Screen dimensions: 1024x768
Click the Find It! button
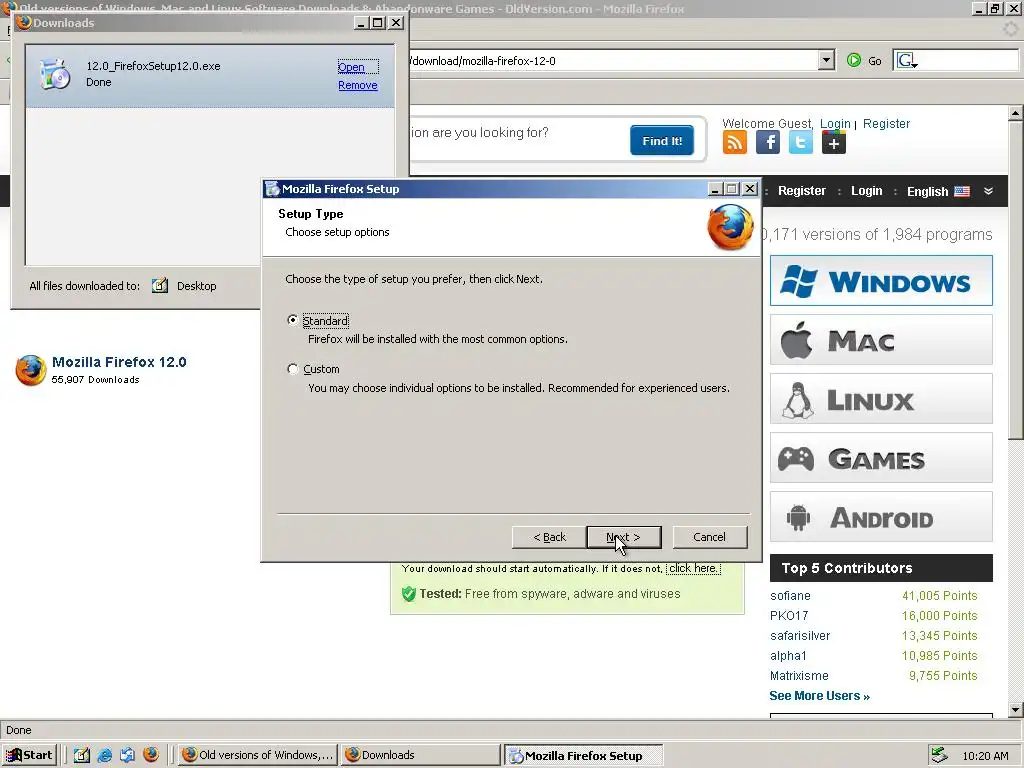662,140
